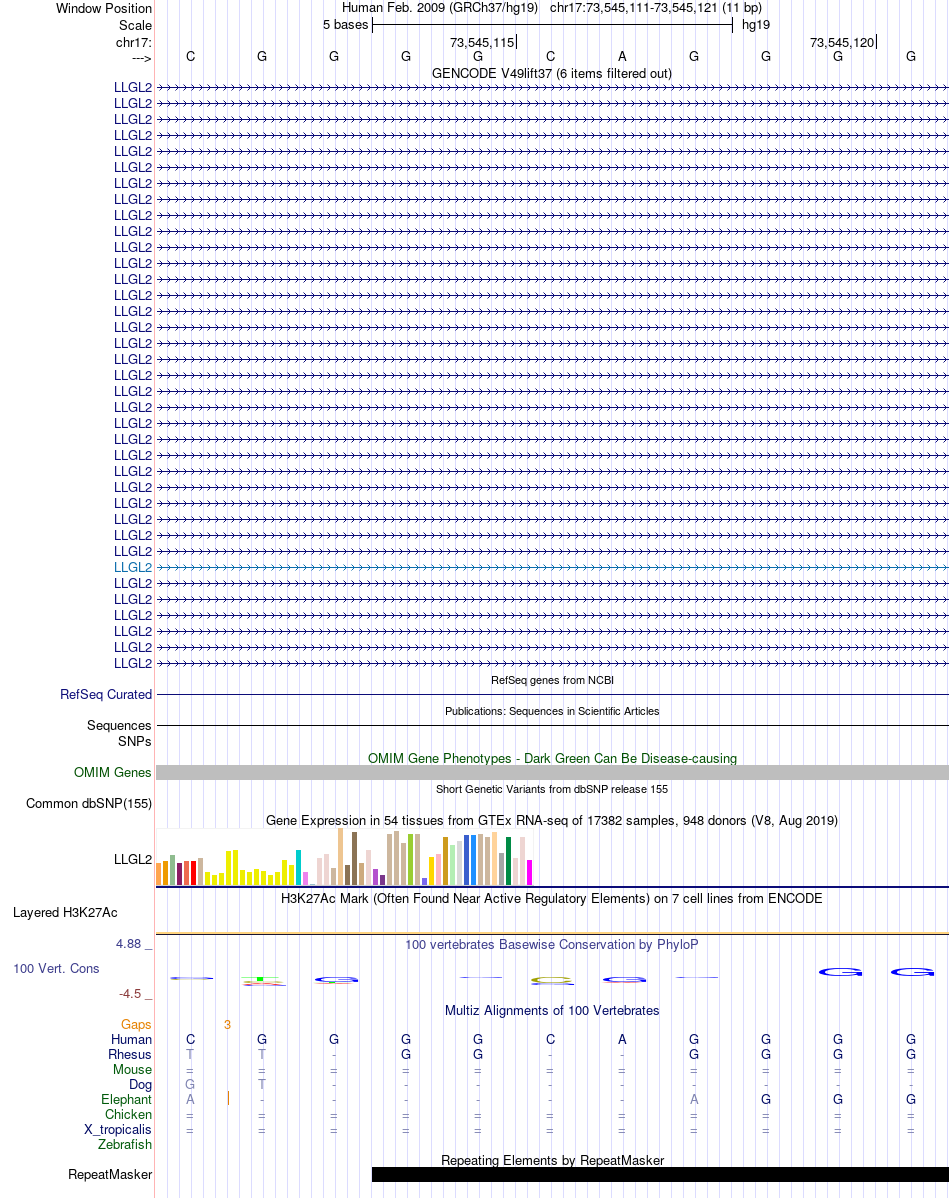Viewport: 950px width, 1198px height.
Task: Click the orange 'Gaps' label
Action: point(136,1025)
